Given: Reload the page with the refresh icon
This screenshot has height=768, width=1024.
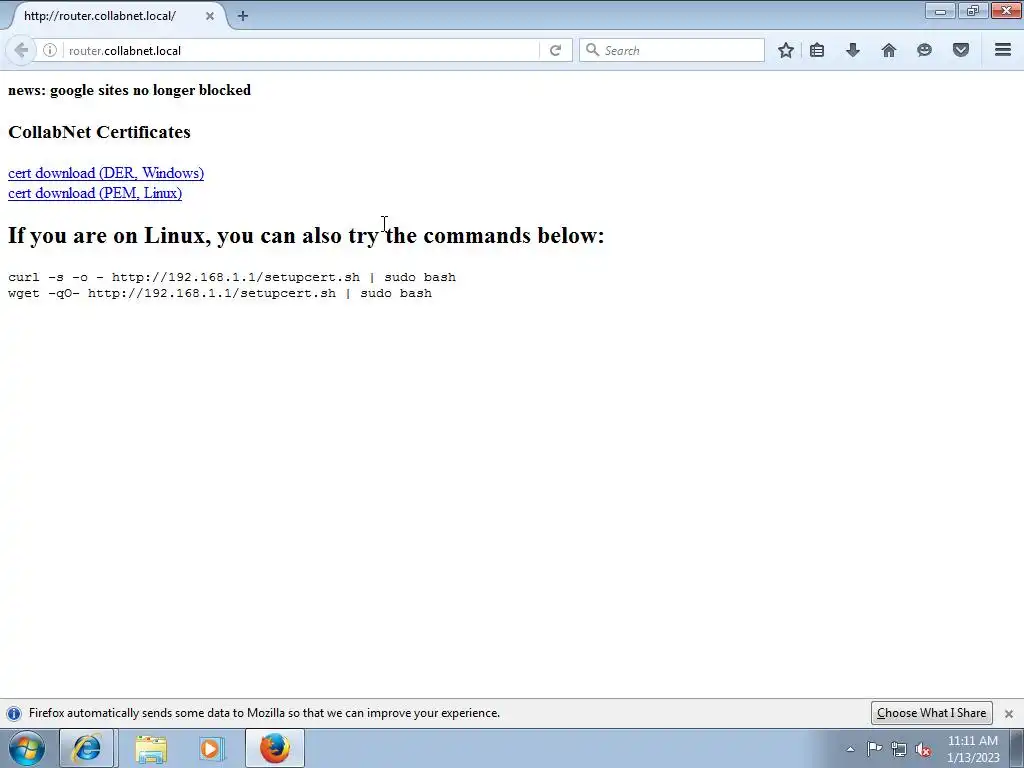Looking at the screenshot, I should [555, 50].
